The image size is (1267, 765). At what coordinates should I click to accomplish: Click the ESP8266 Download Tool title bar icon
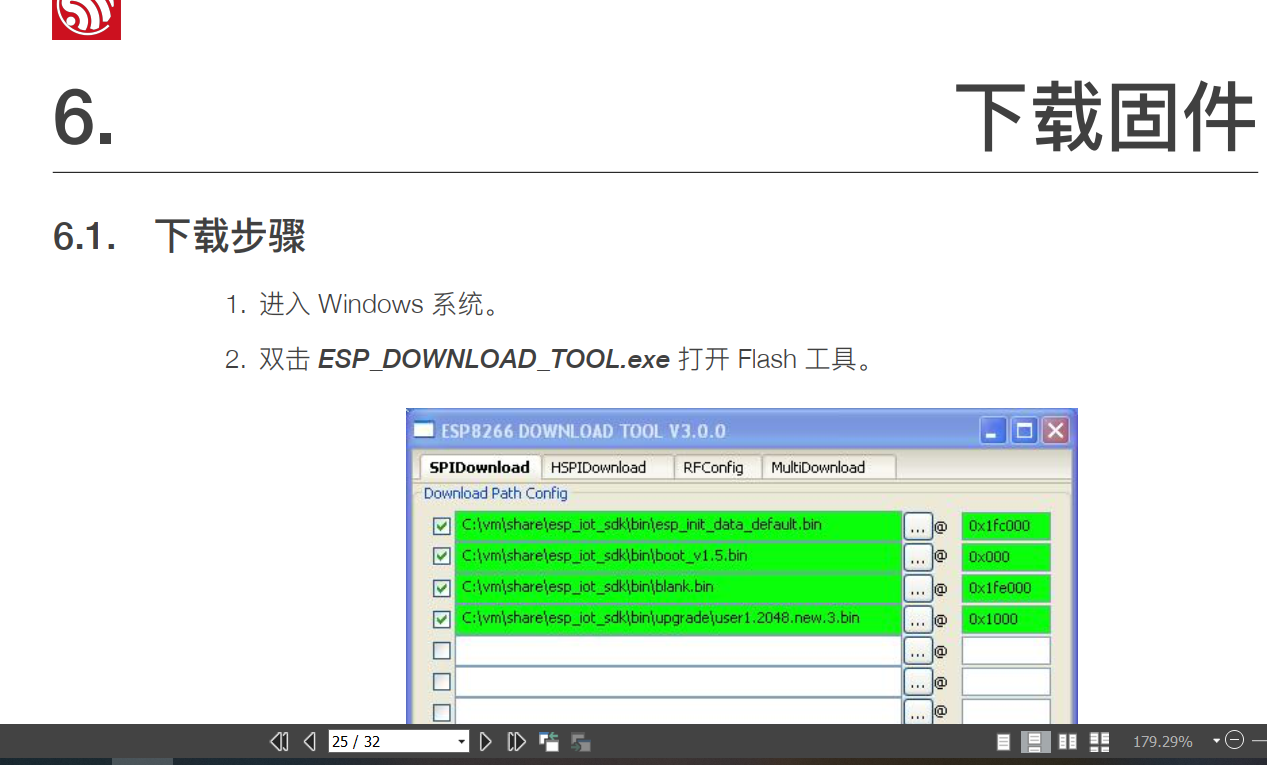(425, 430)
